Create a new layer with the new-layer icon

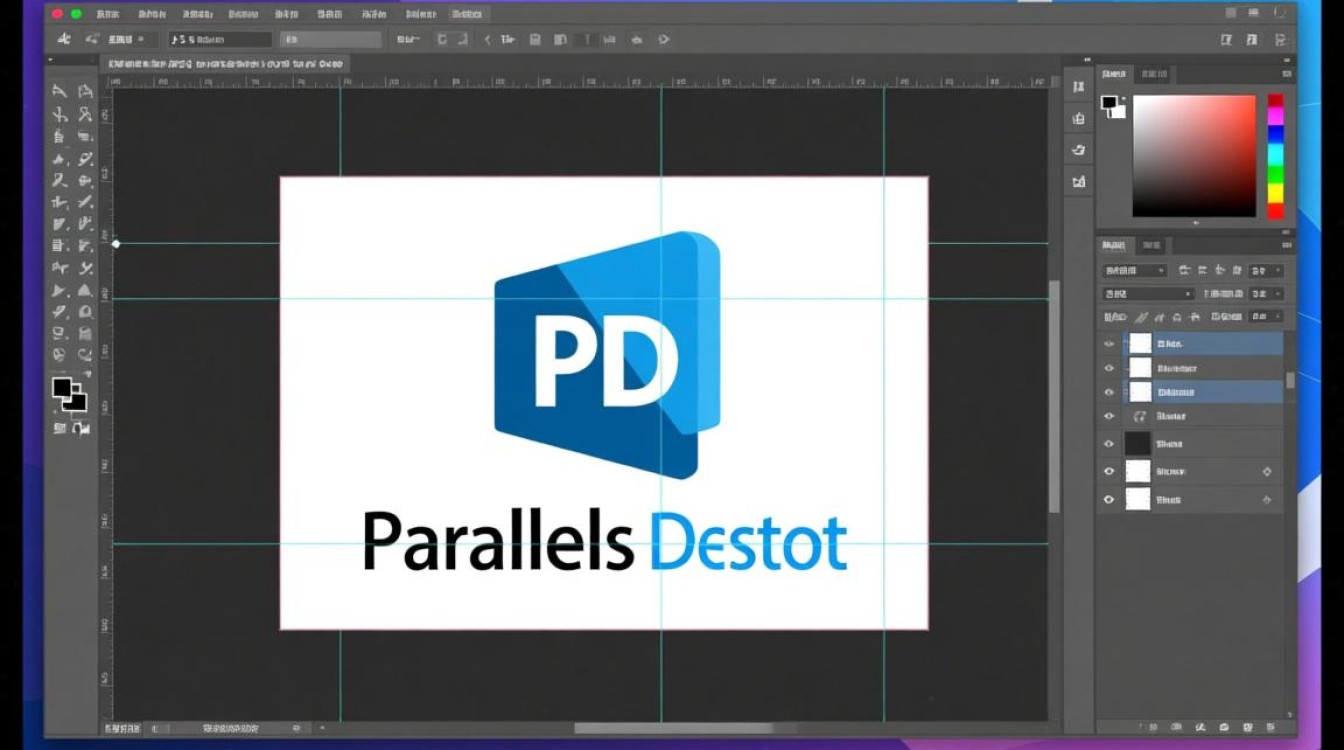click(1249, 727)
